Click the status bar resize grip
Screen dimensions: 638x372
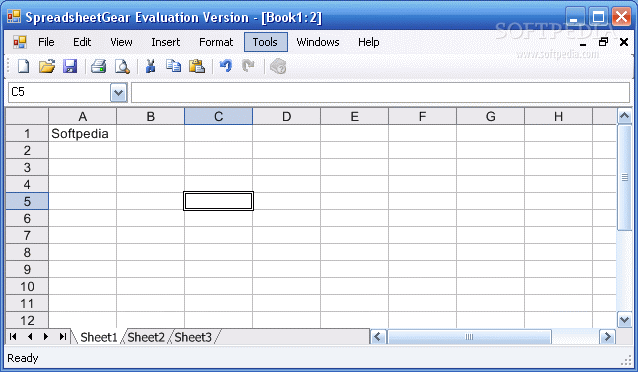pos(626,359)
